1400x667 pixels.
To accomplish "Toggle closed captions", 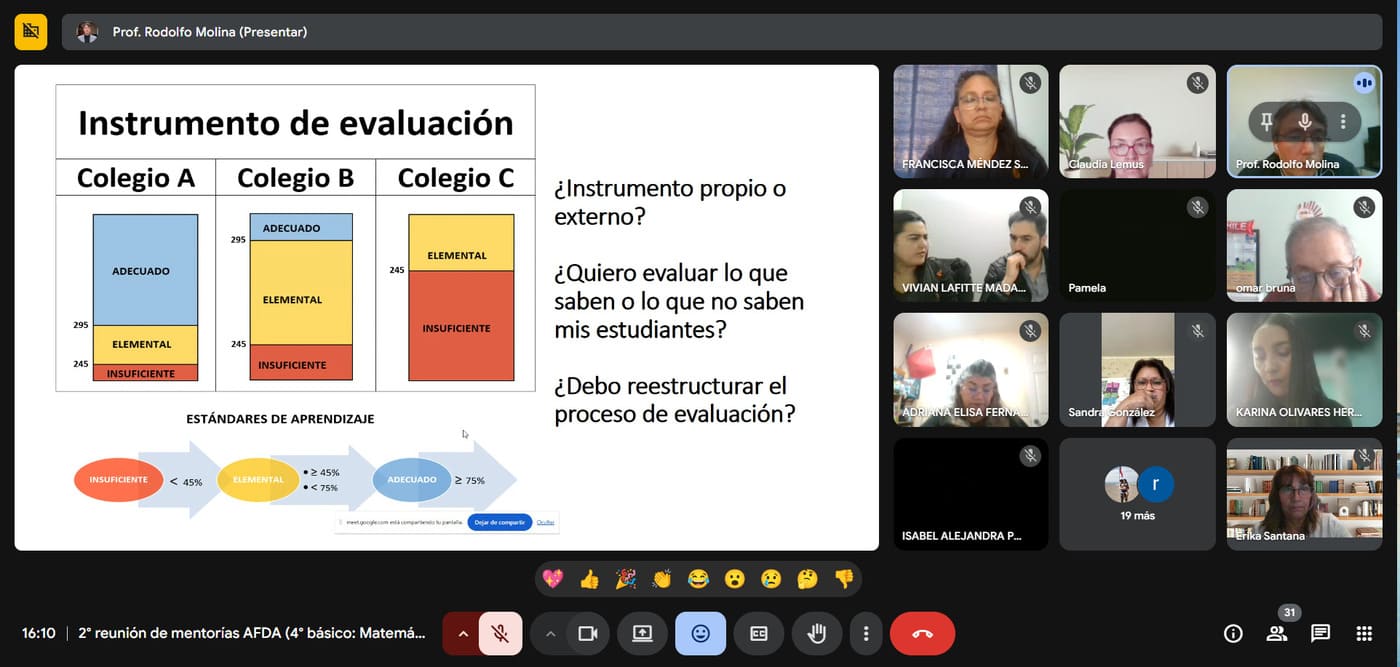I will pos(759,634).
